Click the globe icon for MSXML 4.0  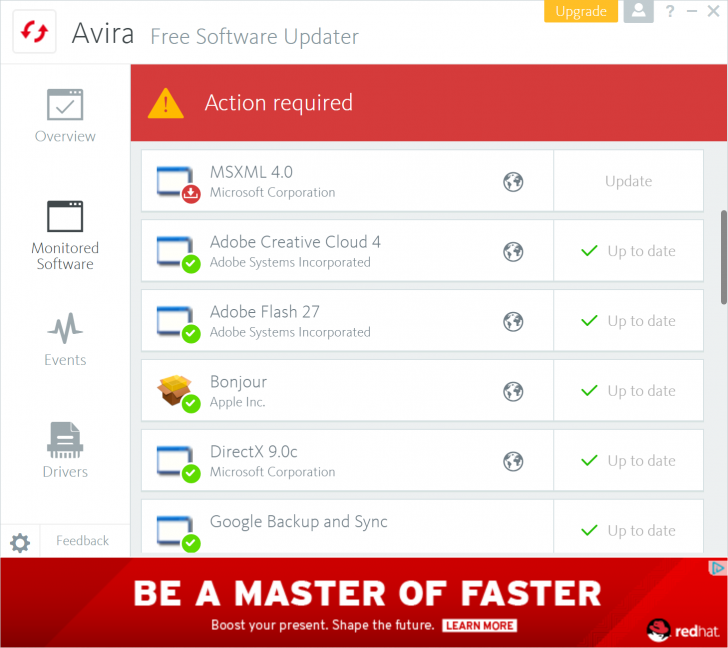pos(513,182)
